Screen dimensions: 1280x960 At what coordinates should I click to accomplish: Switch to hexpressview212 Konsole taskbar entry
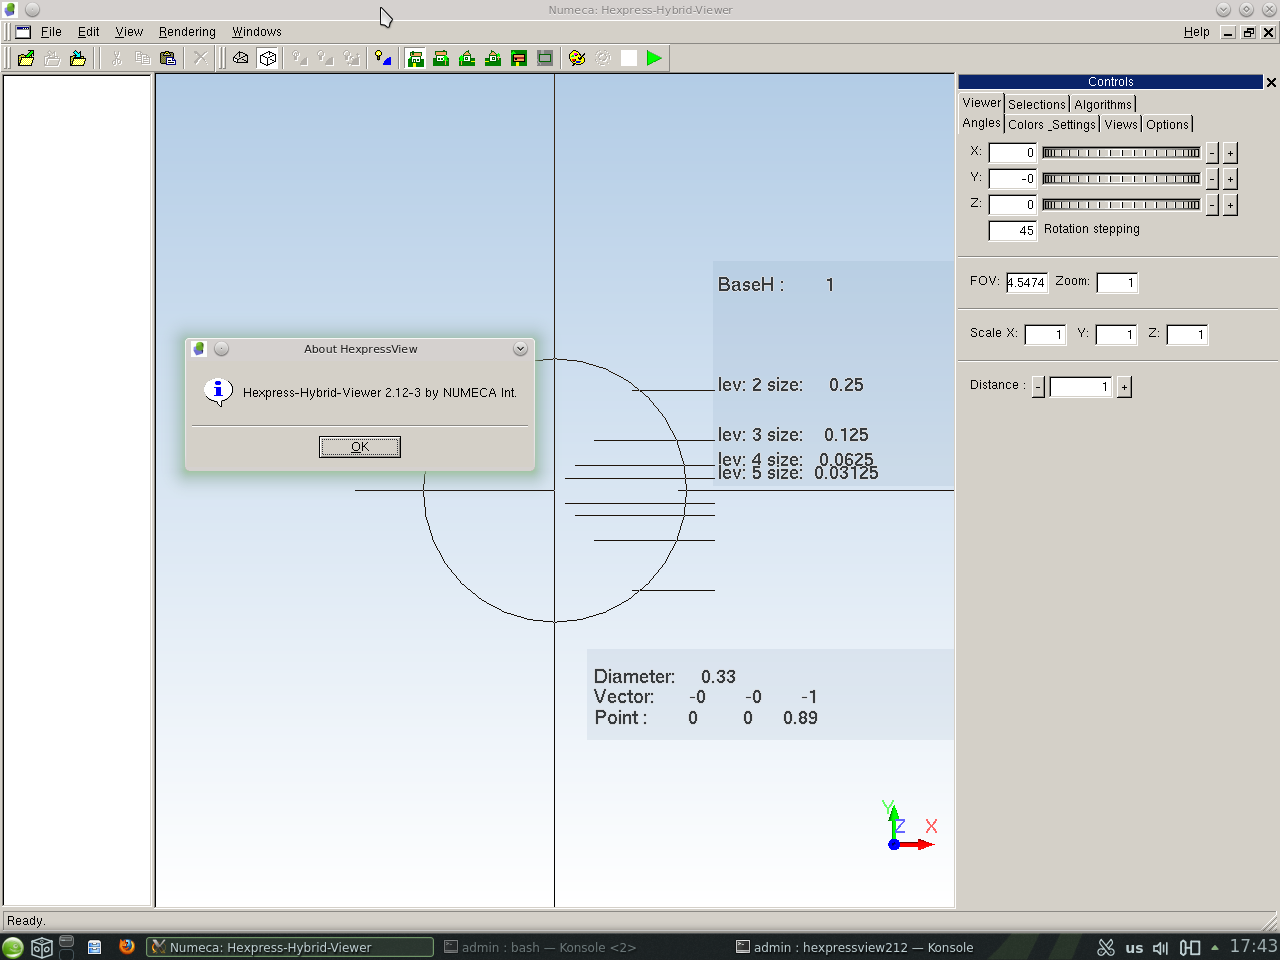coord(855,947)
